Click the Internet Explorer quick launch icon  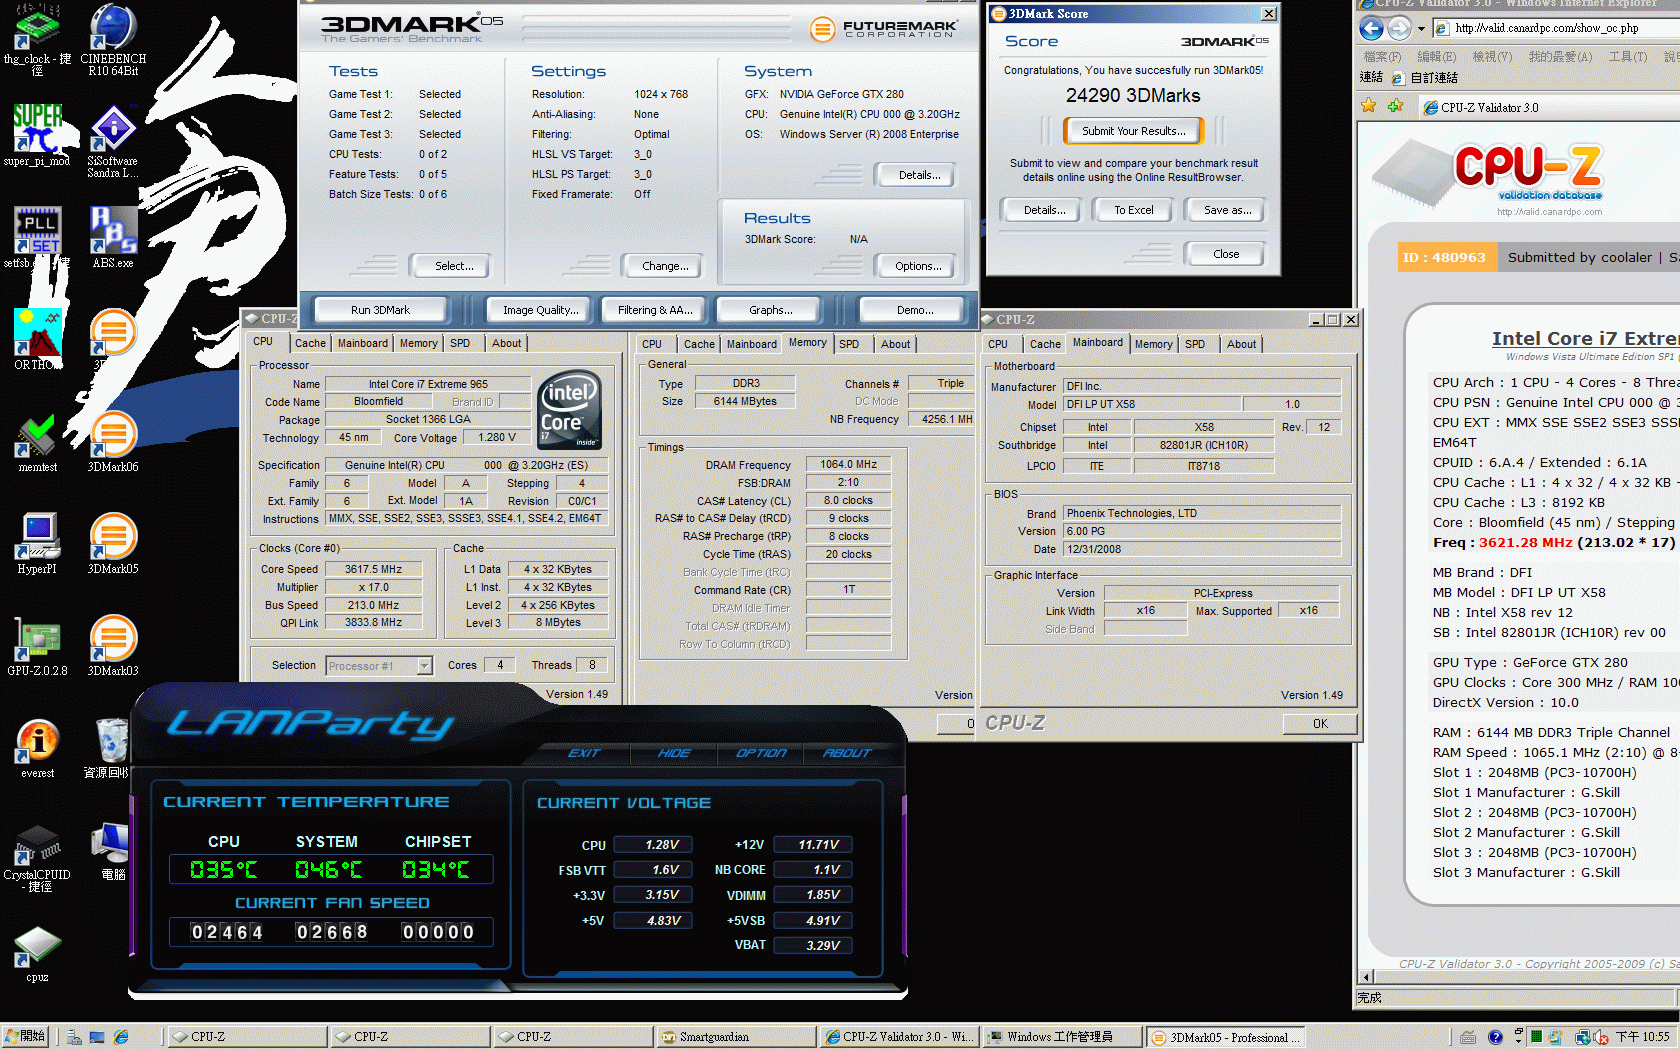[121, 1037]
